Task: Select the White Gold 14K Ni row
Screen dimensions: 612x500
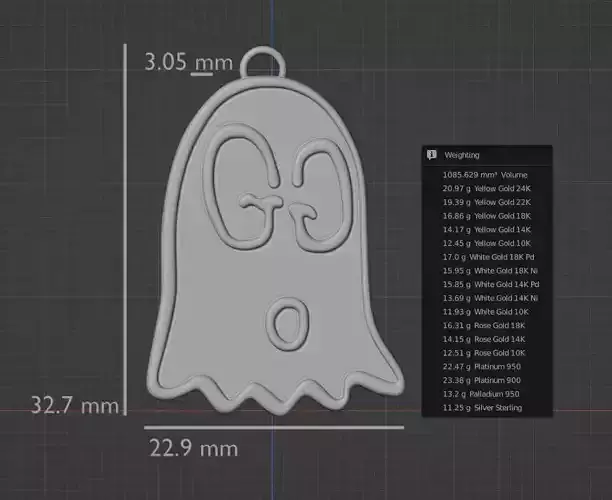Action: click(490, 298)
